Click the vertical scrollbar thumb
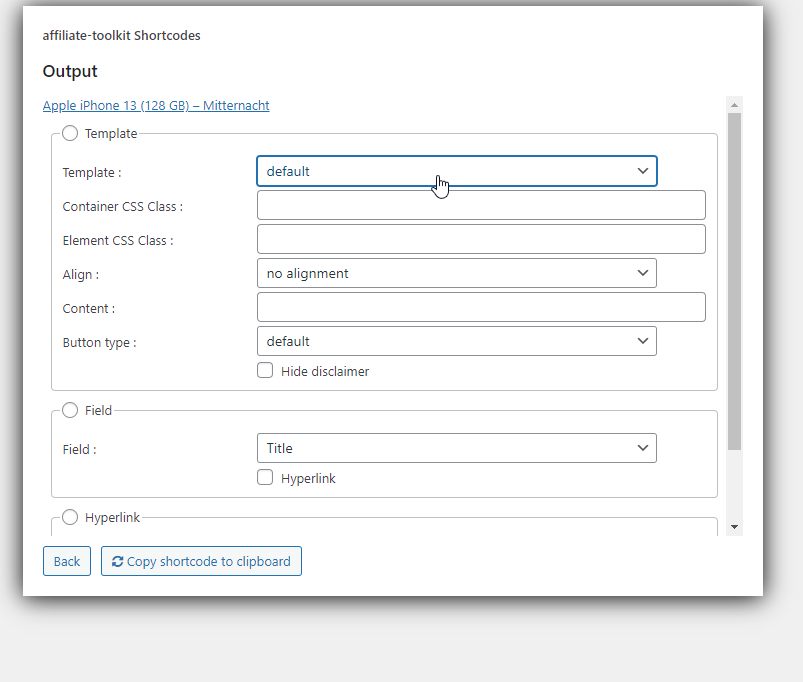Screen dimensions: 803x682 734,282
